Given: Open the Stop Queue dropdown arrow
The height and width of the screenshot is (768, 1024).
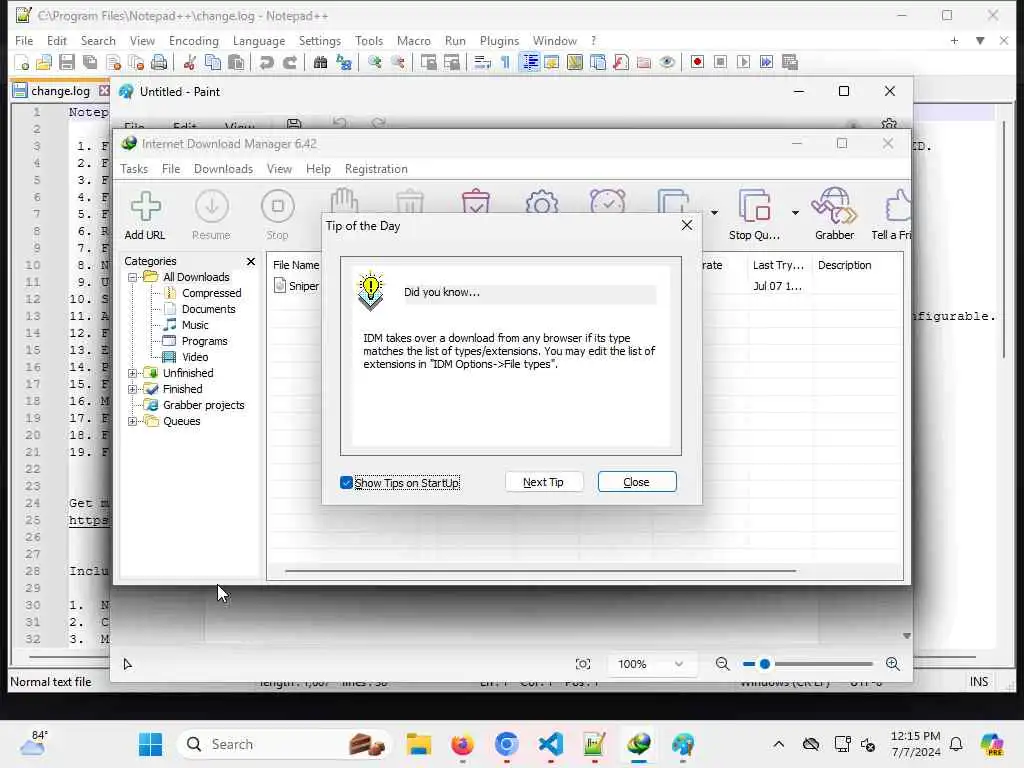Looking at the screenshot, I should point(795,212).
